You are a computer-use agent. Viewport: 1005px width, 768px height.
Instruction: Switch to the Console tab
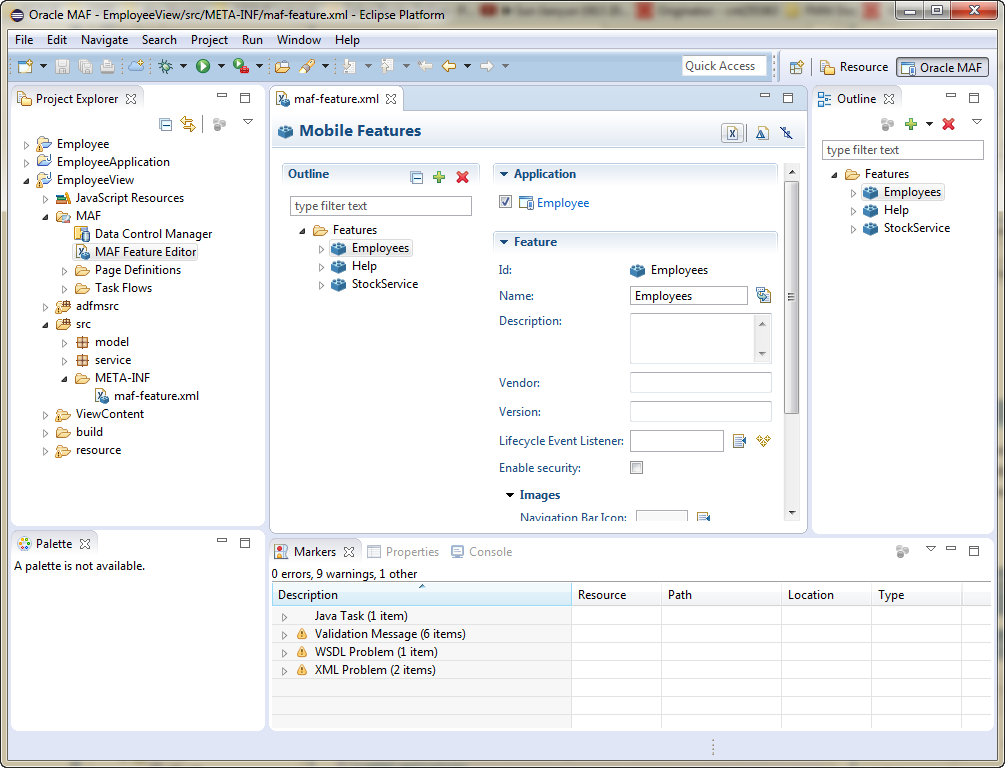(481, 552)
